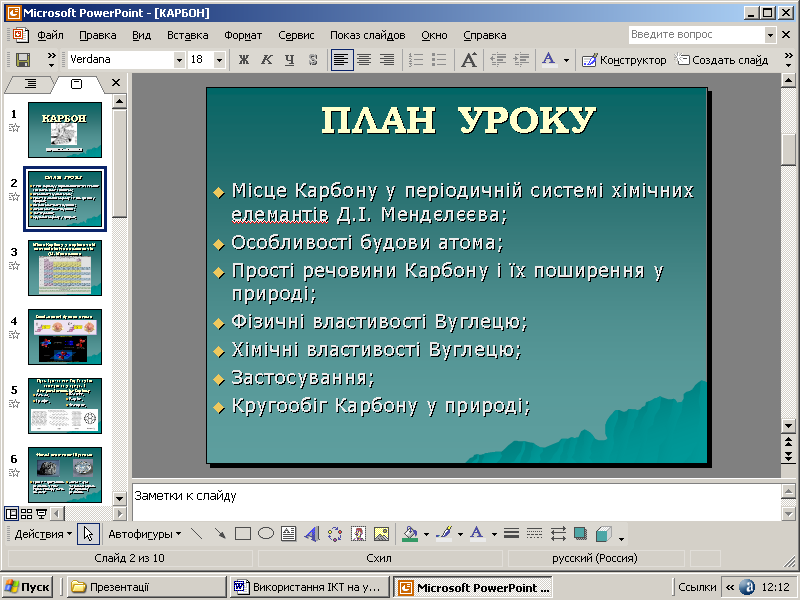Toggle bold formatting (Ж)

point(244,60)
